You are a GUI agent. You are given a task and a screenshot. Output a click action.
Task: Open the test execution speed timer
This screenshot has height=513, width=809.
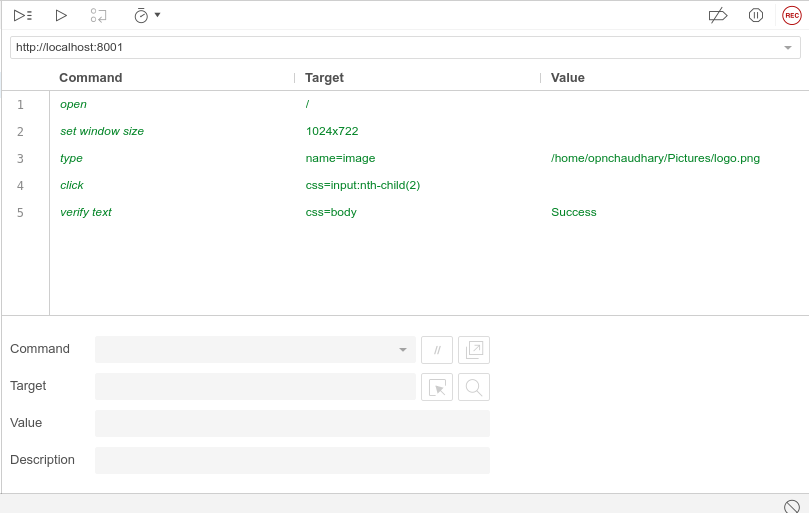point(141,15)
